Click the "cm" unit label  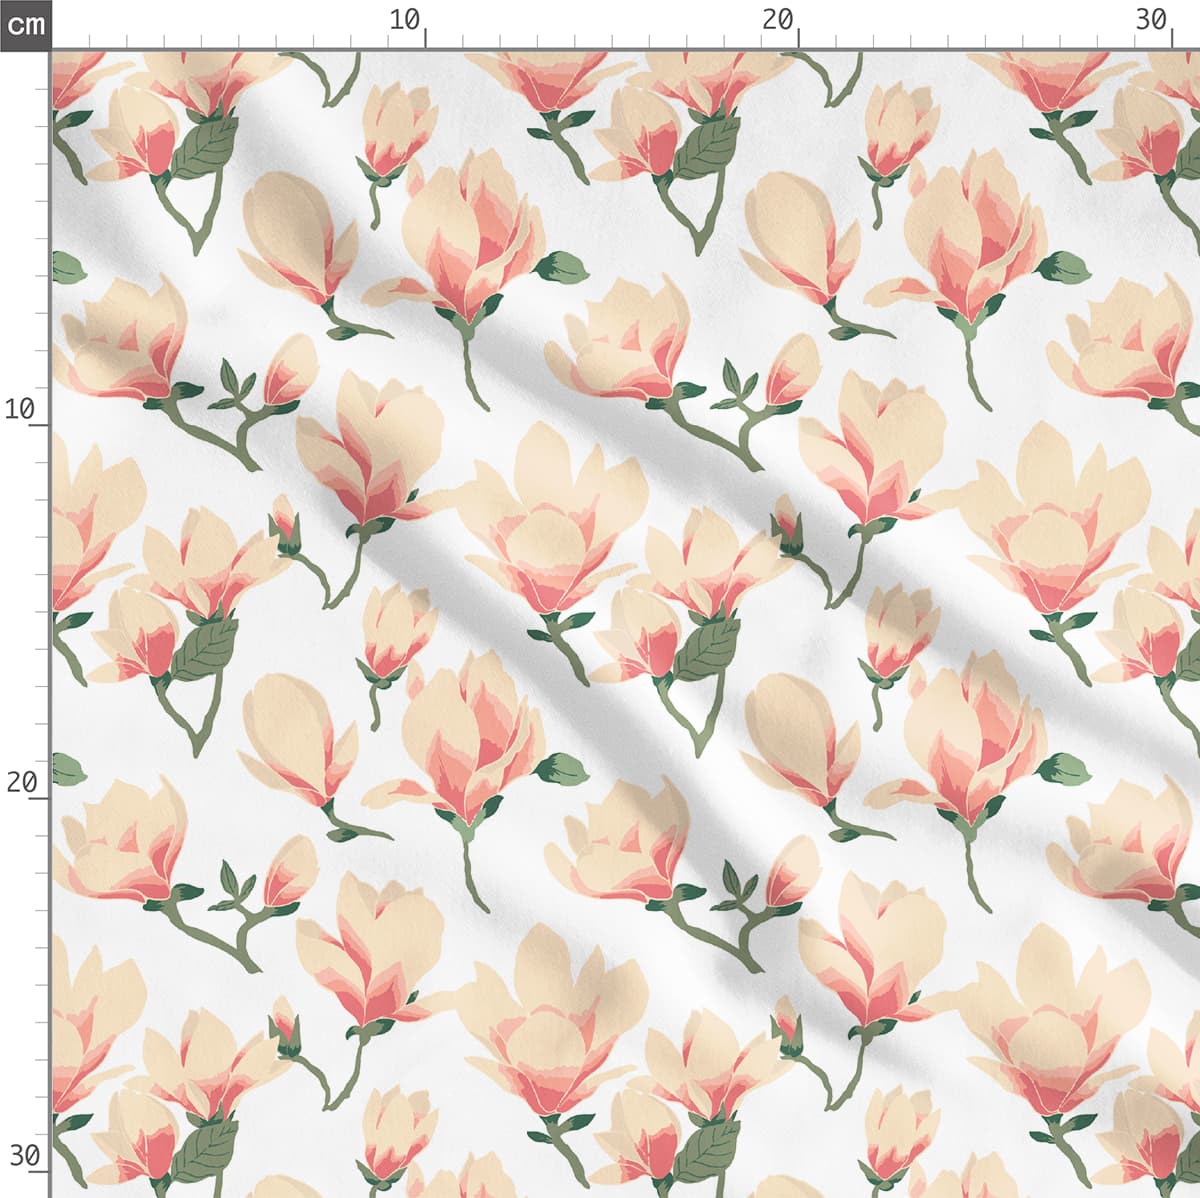point(25,24)
